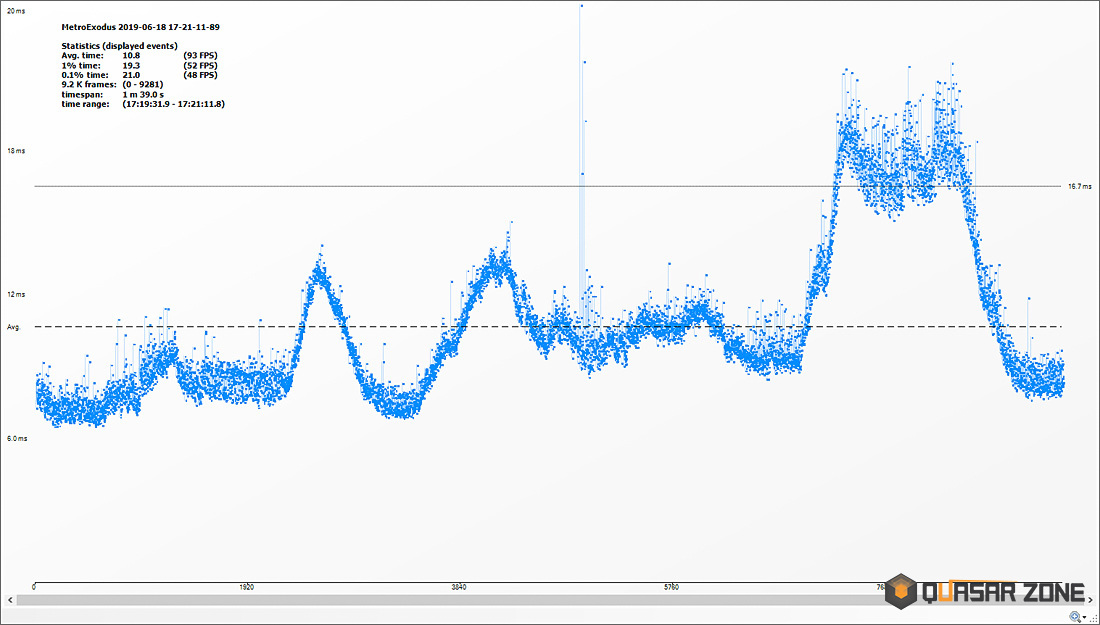The width and height of the screenshot is (1100, 625).
Task: Click the '3840' x-axis frame label
Action: (459, 586)
